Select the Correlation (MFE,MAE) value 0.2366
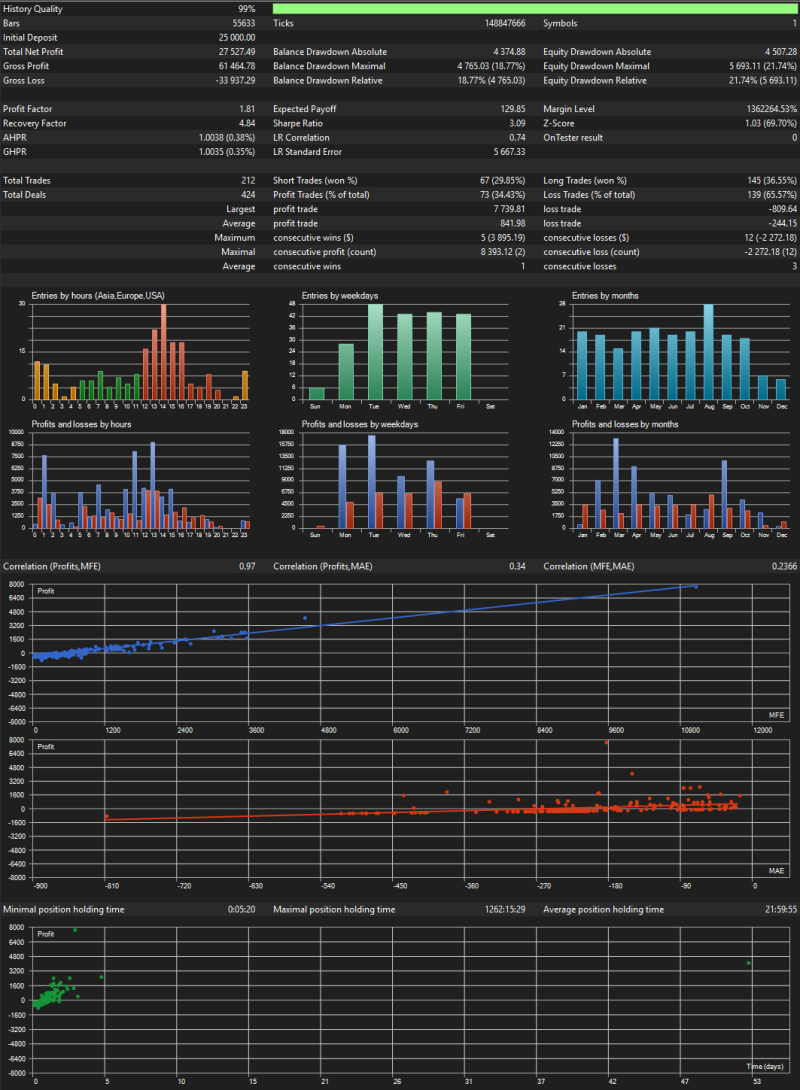The width and height of the screenshot is (800, 1090). (785, 567)
